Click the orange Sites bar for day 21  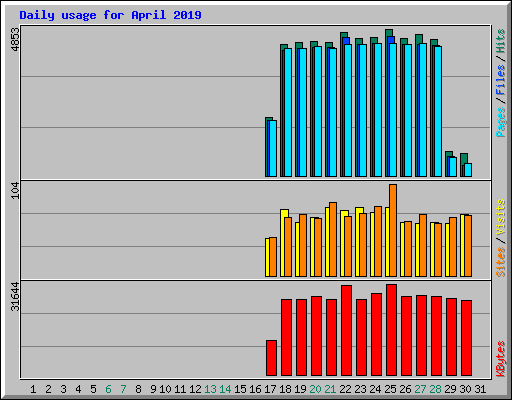[333, 239]
